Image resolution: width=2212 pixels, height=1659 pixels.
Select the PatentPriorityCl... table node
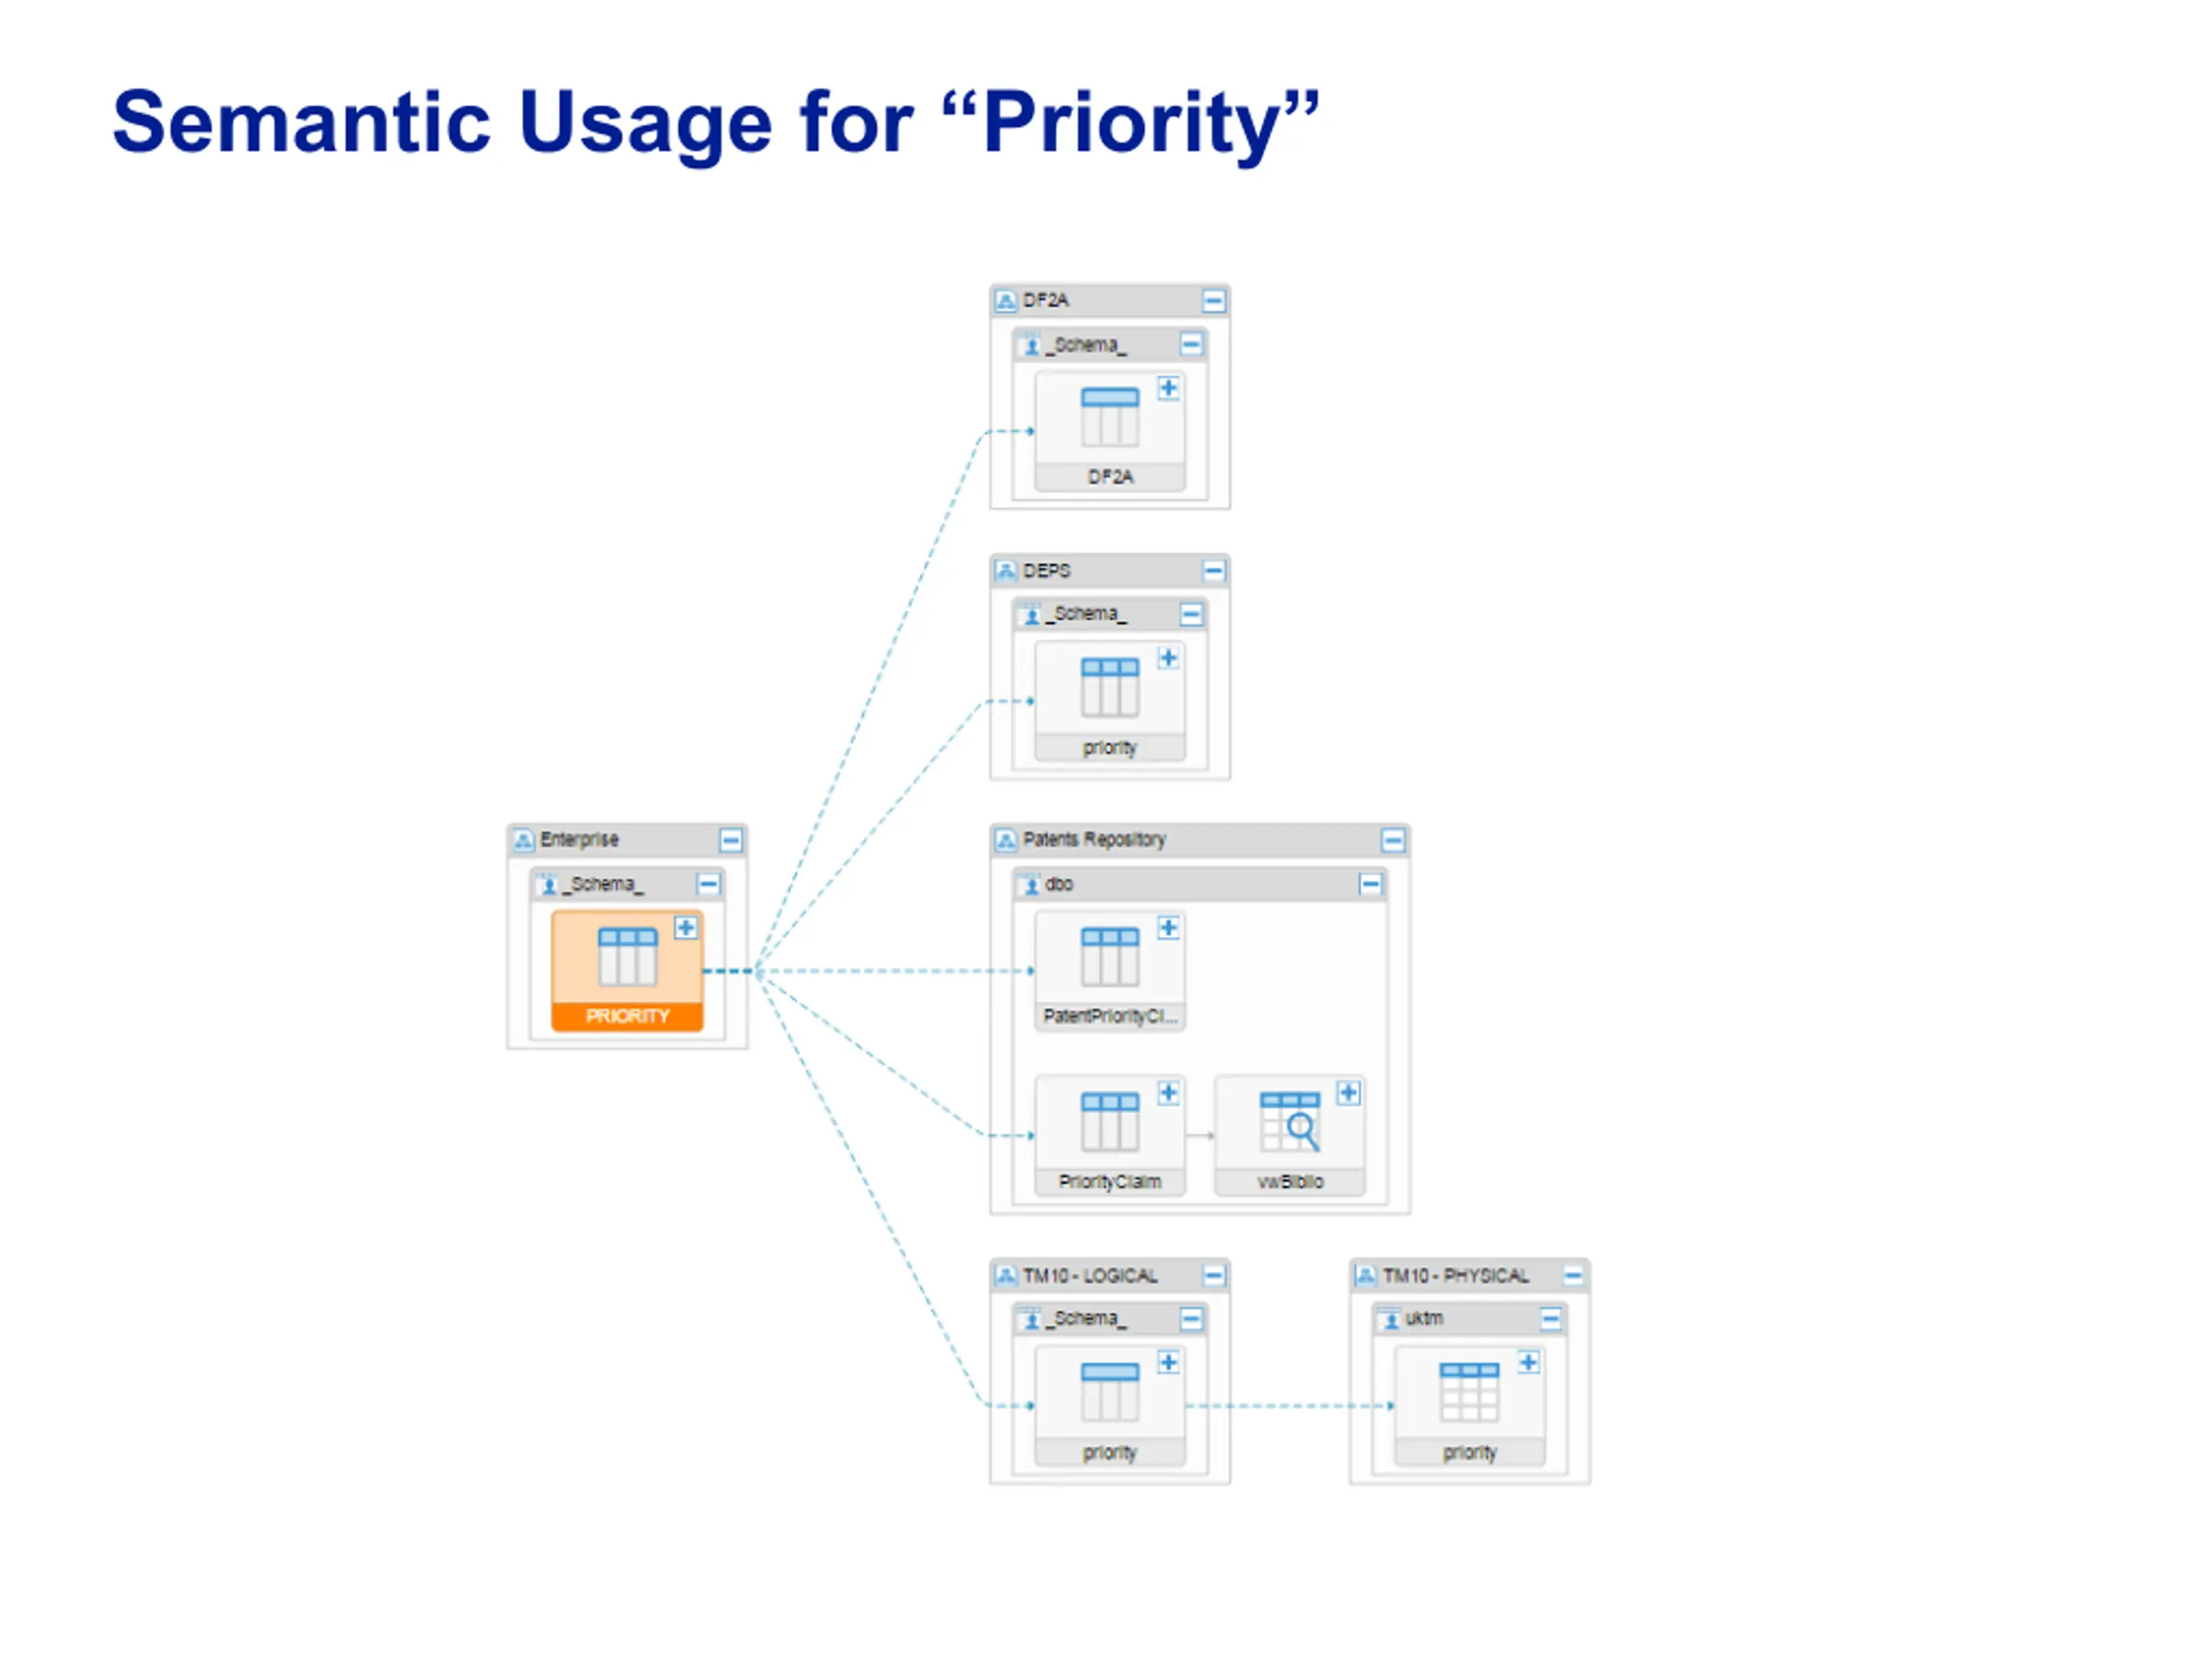click(x=1109, y=970)
